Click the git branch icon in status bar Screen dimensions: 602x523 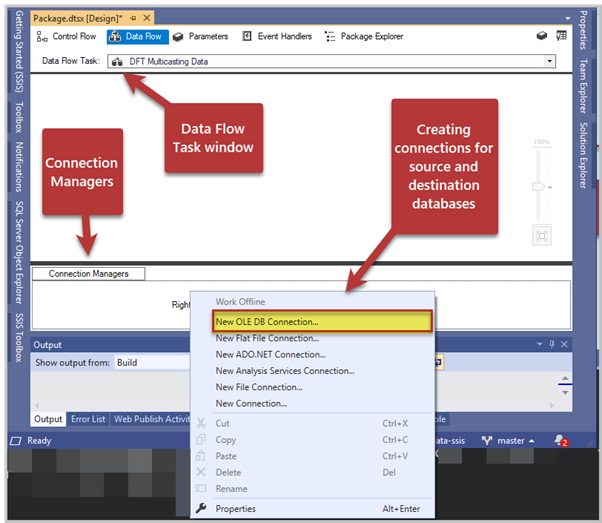click(487, 441)
